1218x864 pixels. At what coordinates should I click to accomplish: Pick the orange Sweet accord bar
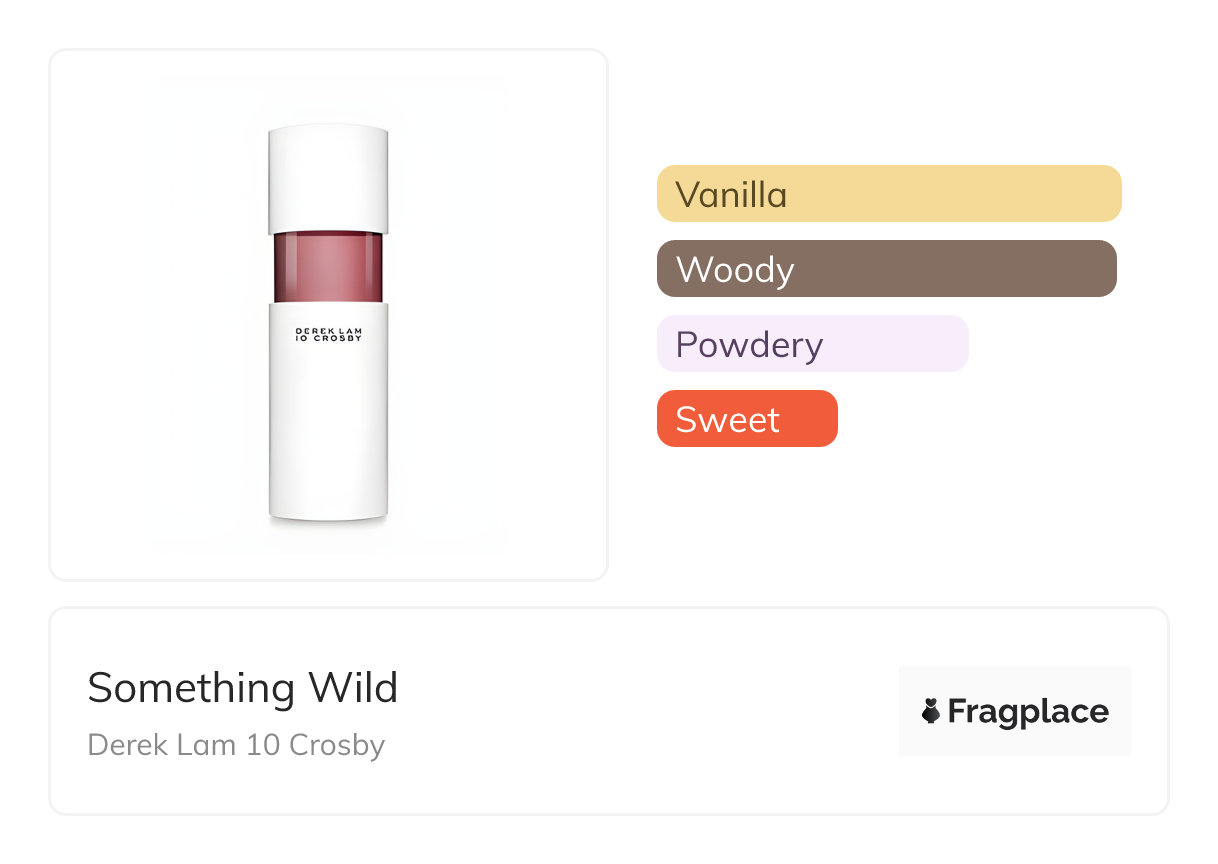[747, 418]
